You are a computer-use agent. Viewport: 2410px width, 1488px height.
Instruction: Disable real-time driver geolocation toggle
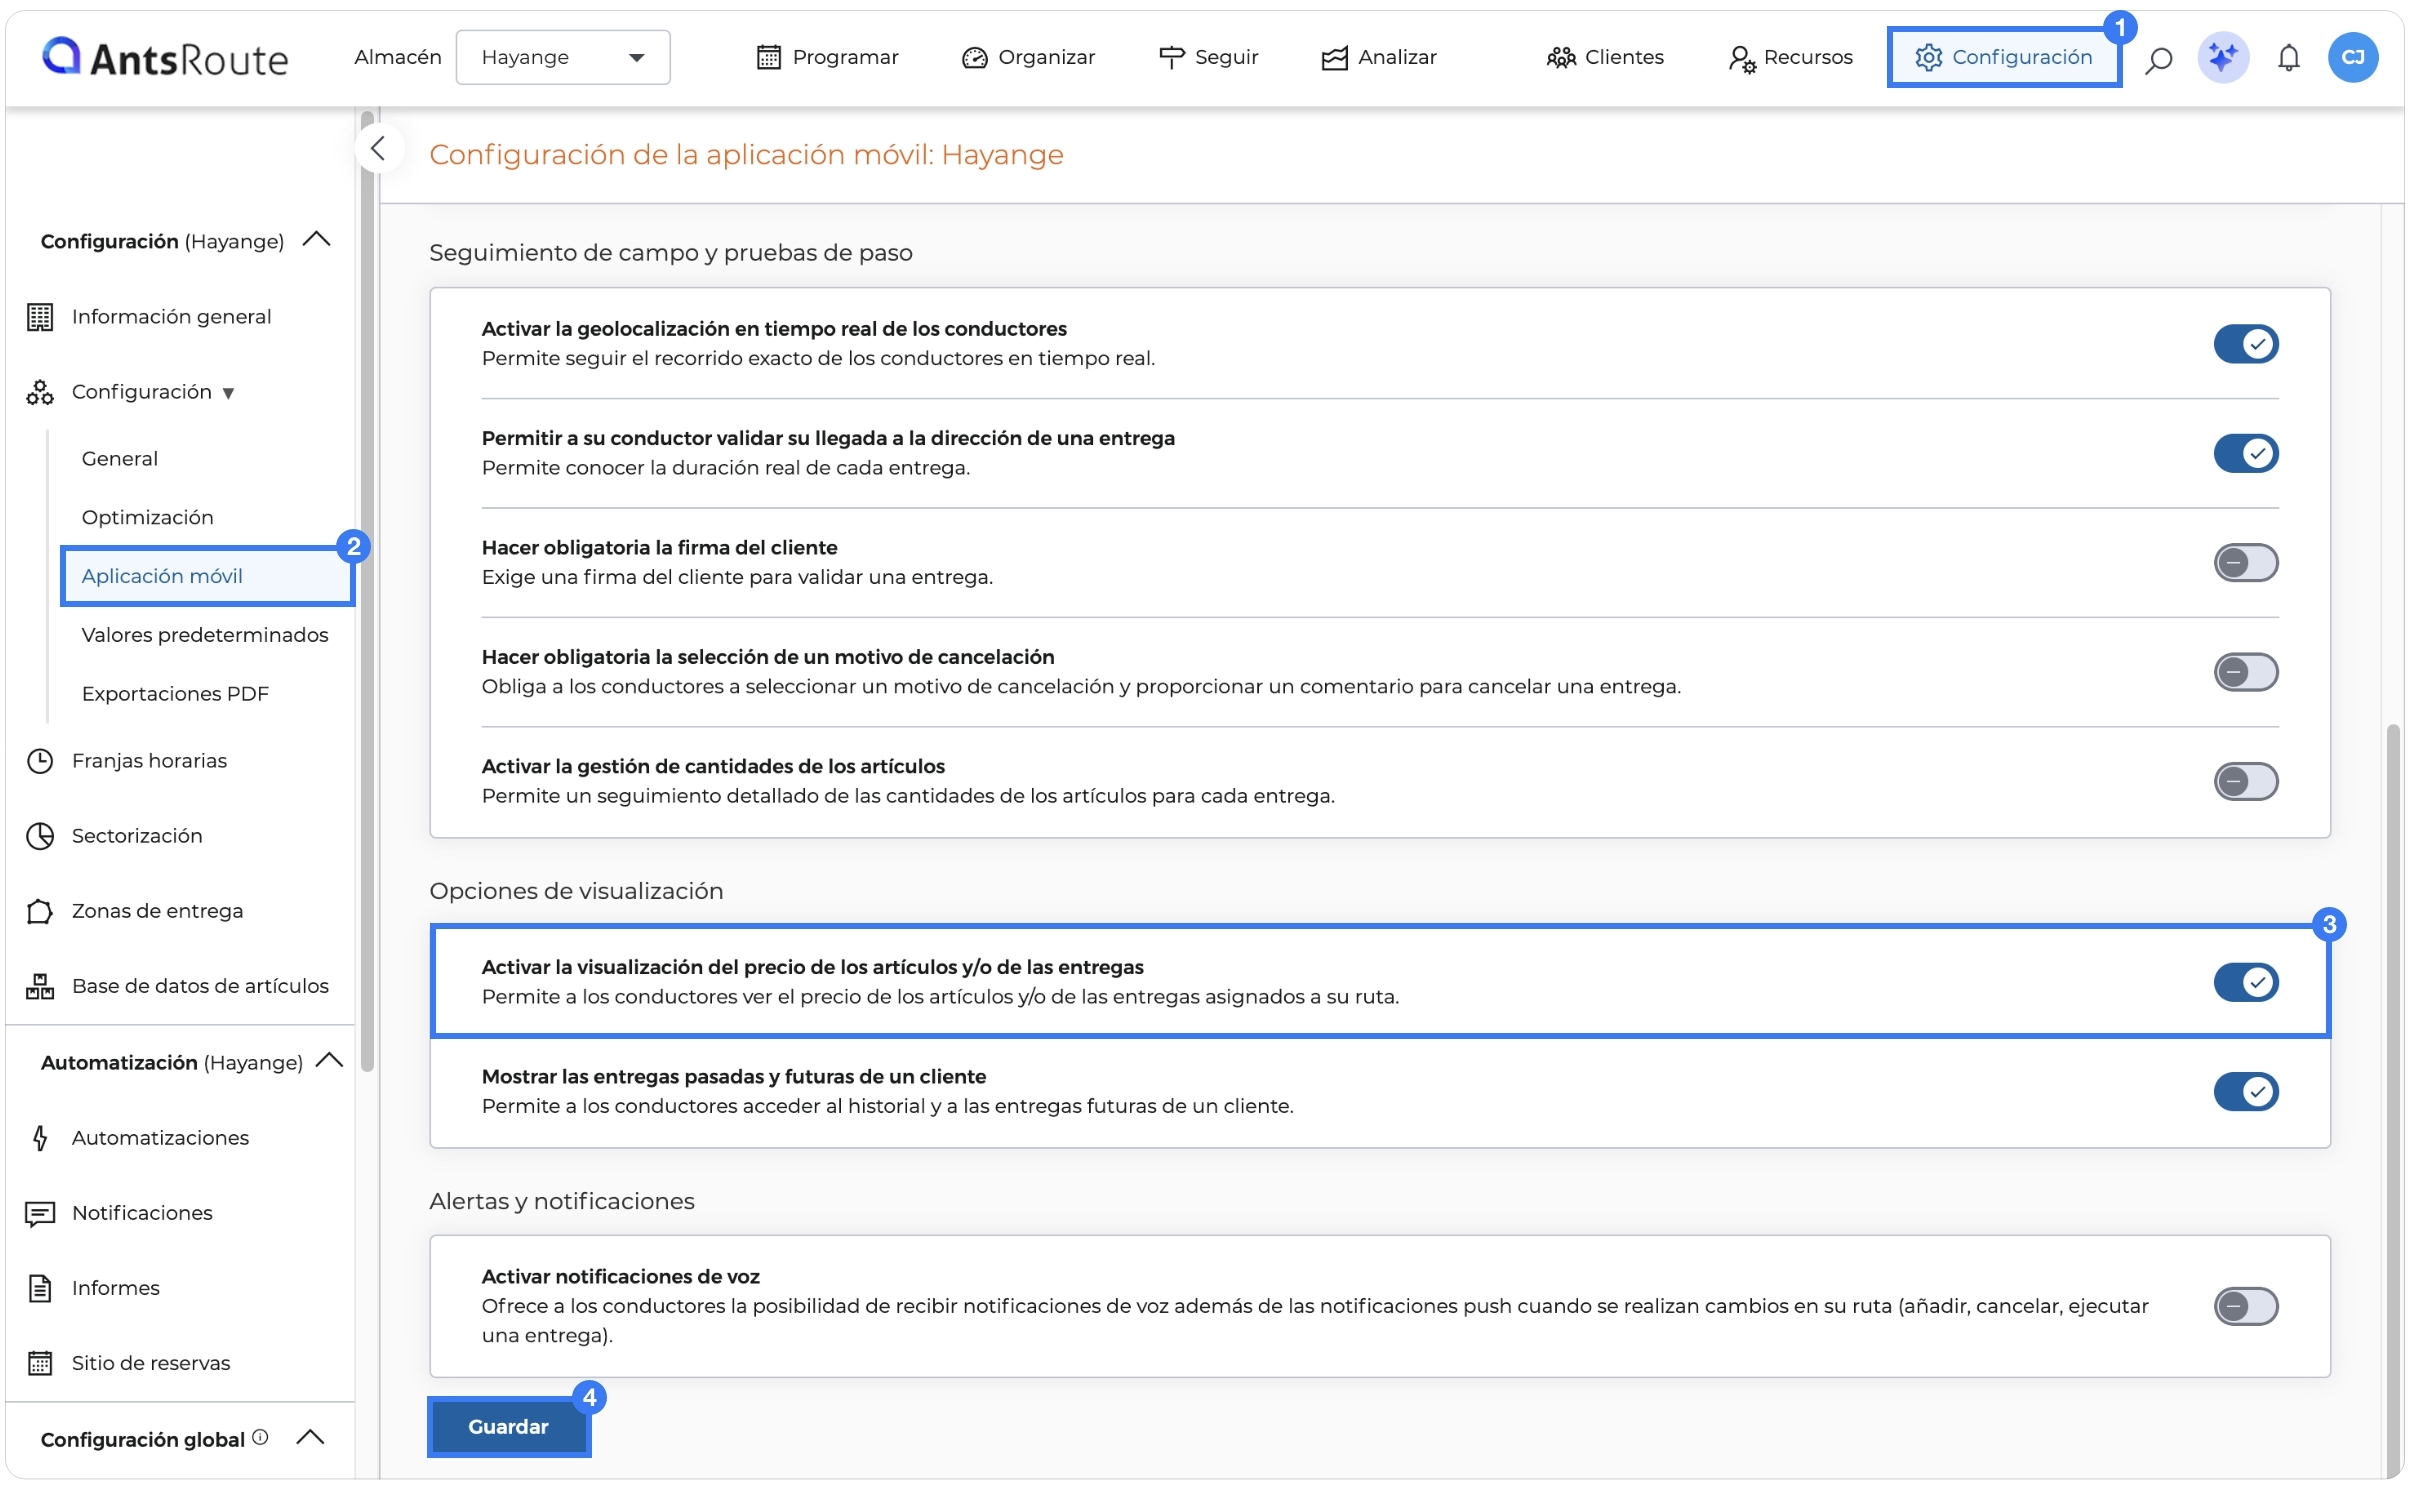click(x=2244, y=344)
